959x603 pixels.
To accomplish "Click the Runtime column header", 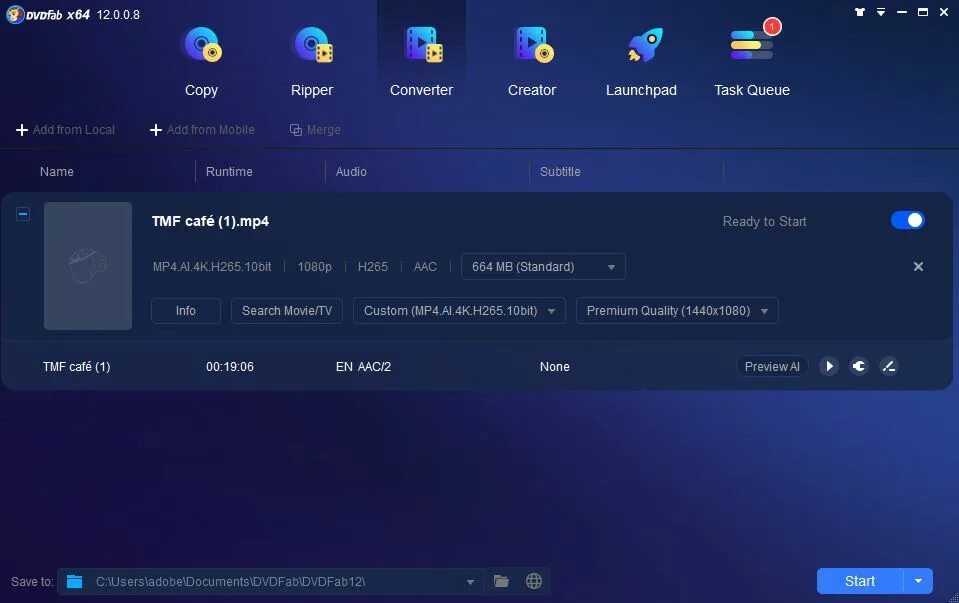I will click(x=229, y=172).
